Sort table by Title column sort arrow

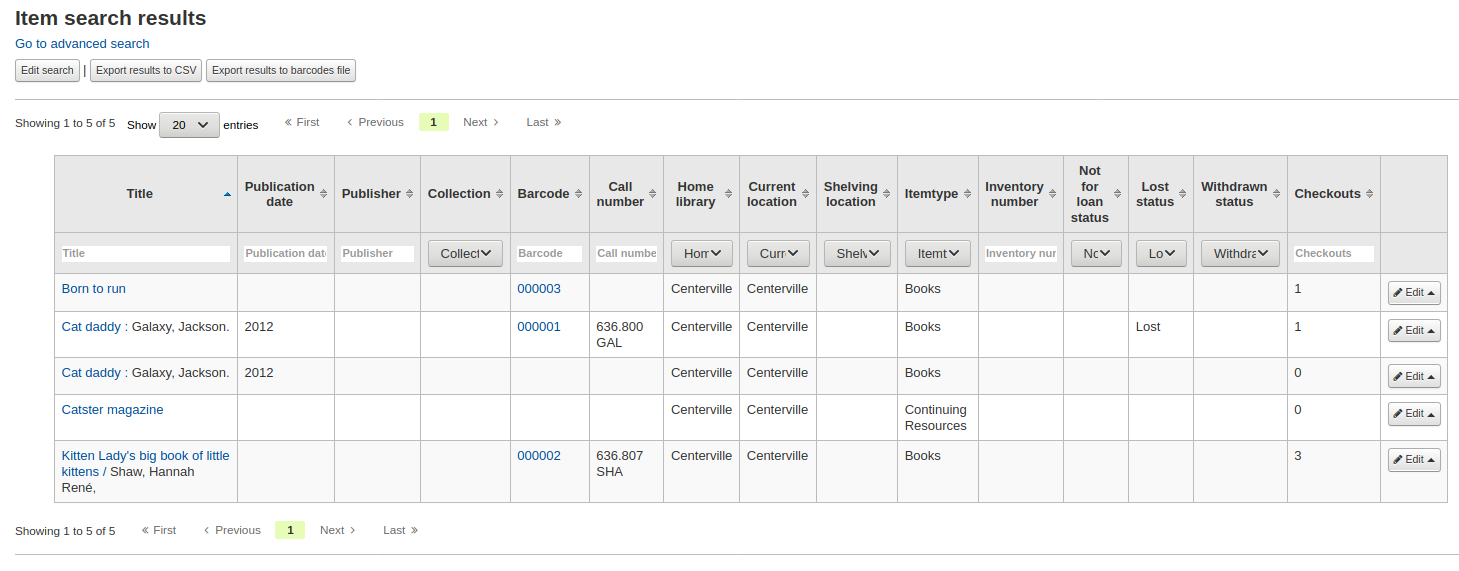pyautogui.click(x=227, y=194)
